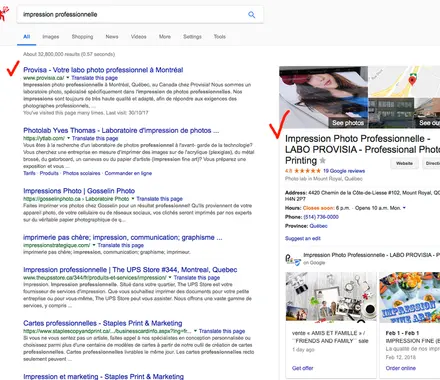Open the Commander en ligne sitelink
Screen dimensions: 440x380
[128, 173]
